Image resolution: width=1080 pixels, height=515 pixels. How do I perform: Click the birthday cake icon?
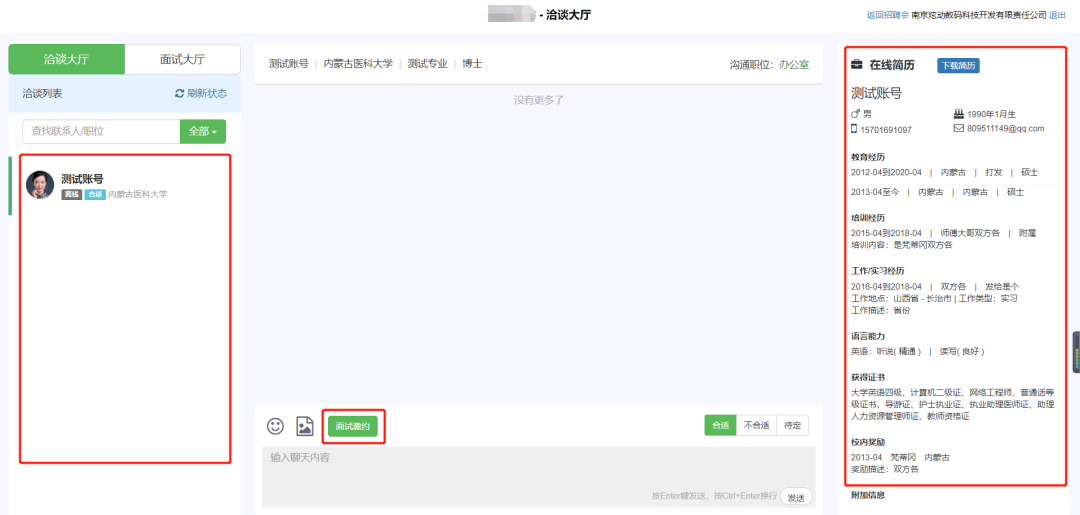959,114
